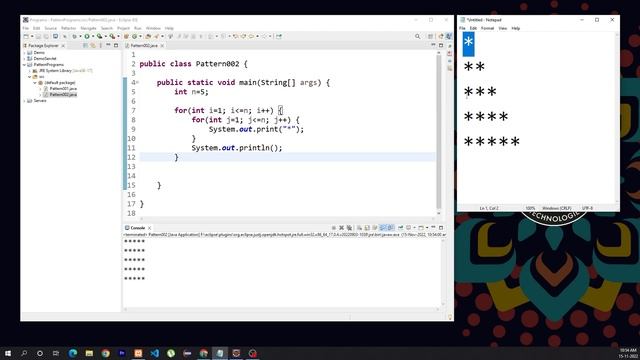
Task: Click the green Run button in Eclipse toolbar
Action: pos(87,36)
